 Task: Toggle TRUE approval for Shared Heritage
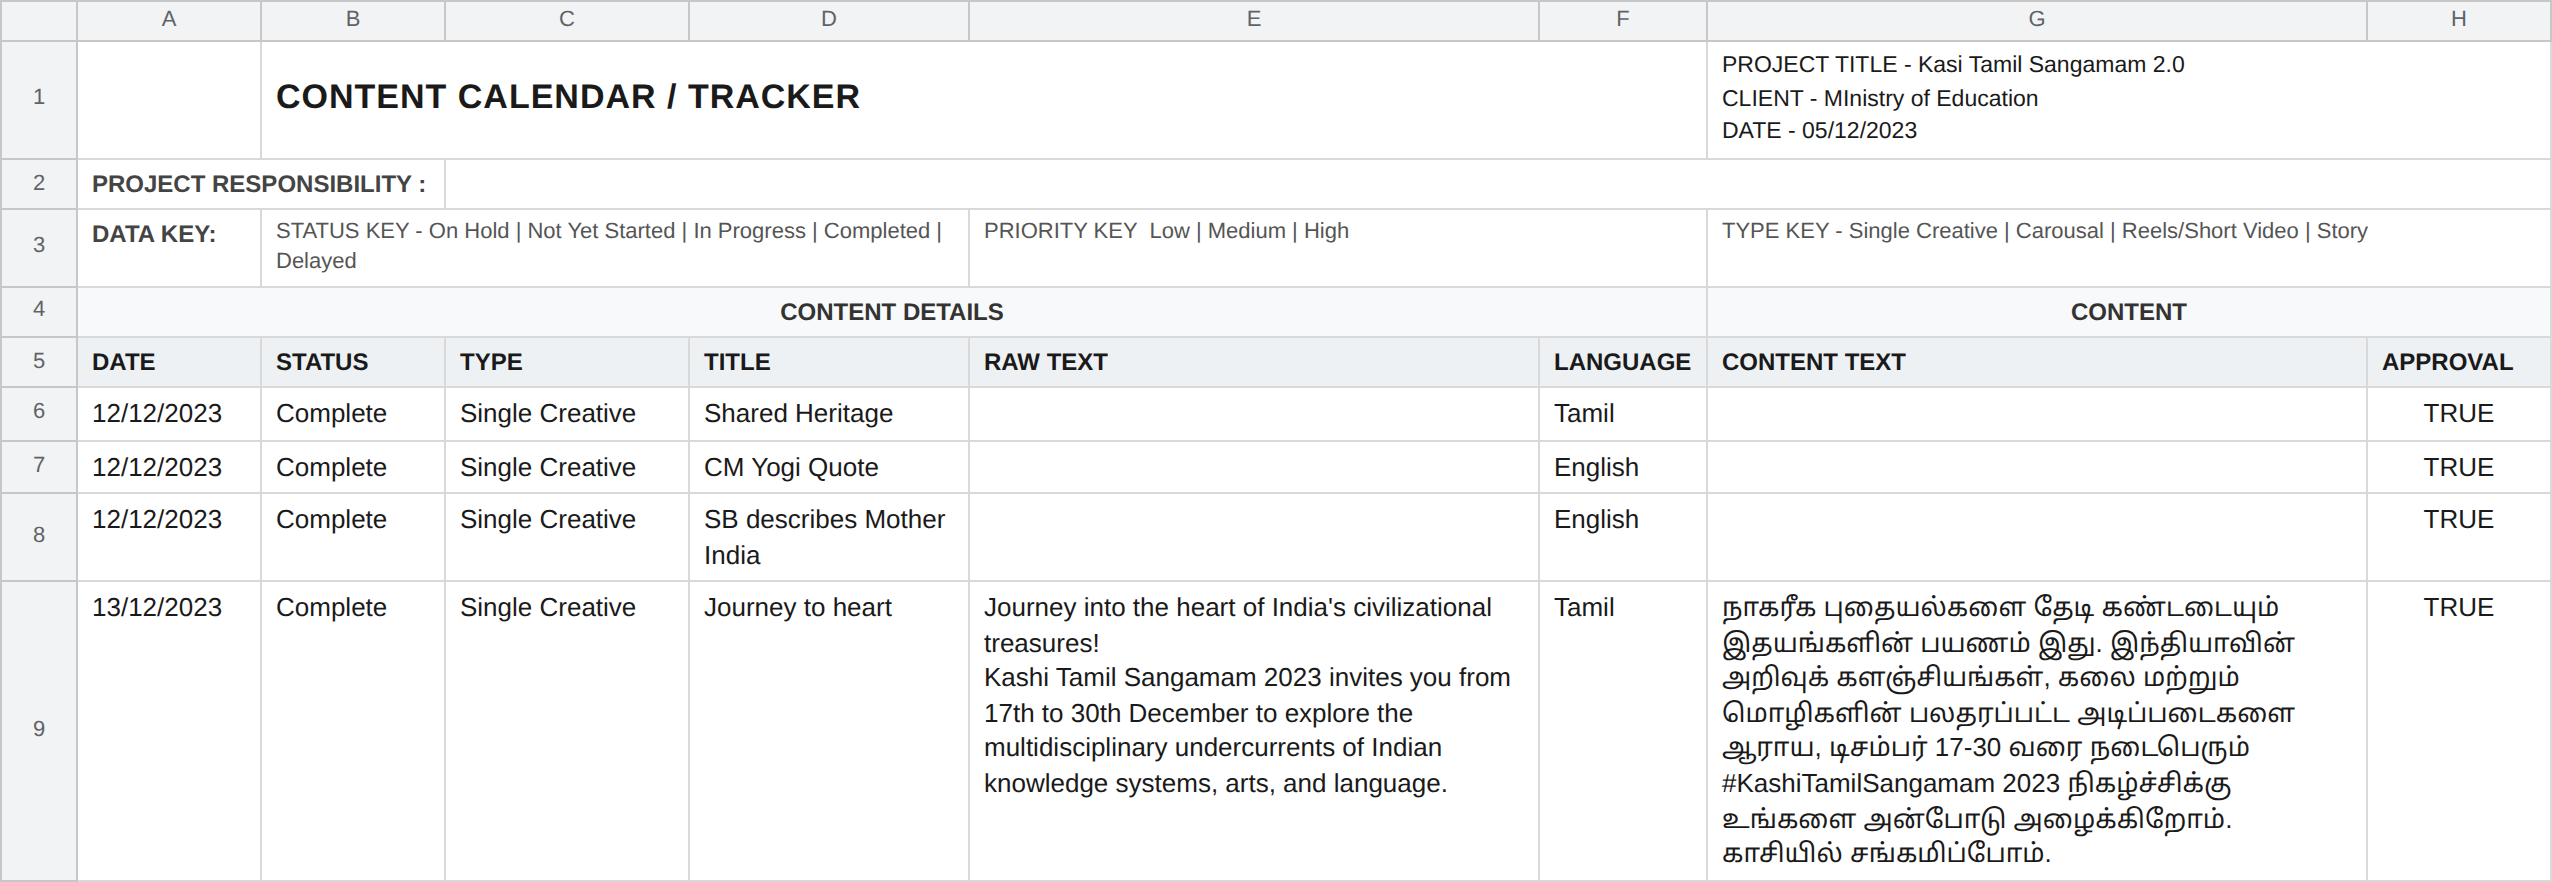tap(2459, 414)
